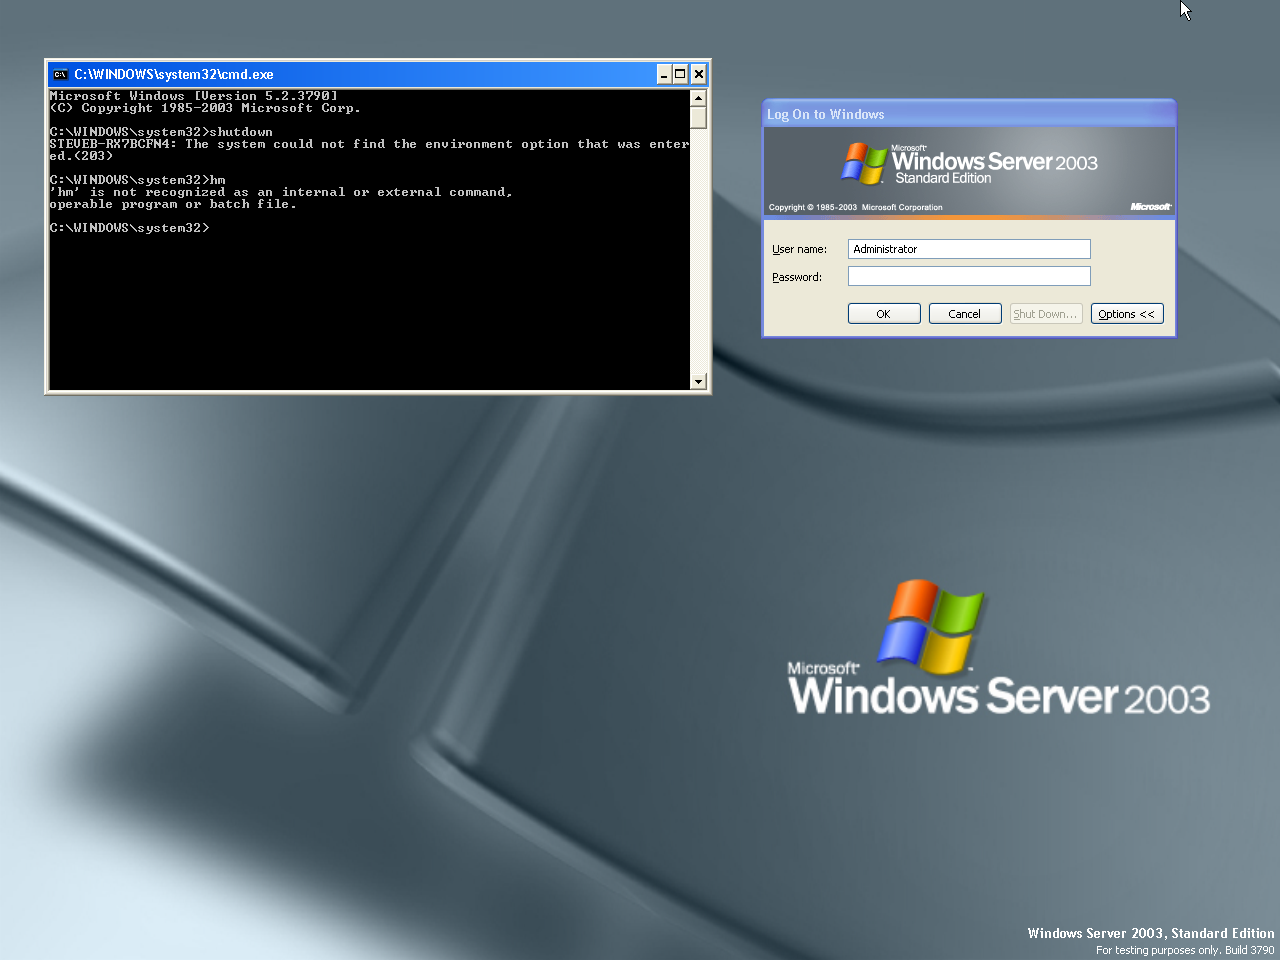Click the "'hm' is not recognized" error line
Viewport: 1280px width, 960px height.
281,192
